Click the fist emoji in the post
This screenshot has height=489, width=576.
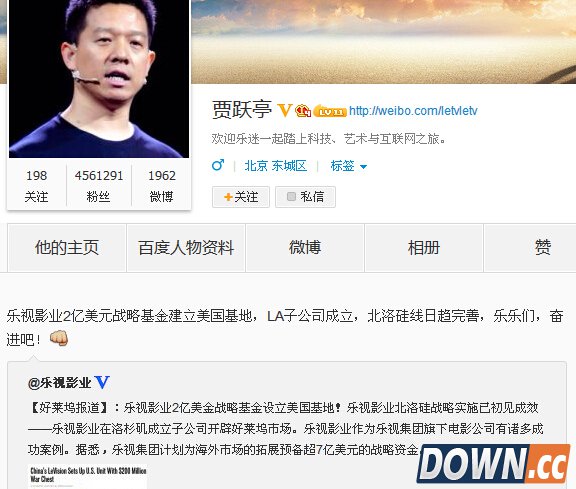coord(59,338)
